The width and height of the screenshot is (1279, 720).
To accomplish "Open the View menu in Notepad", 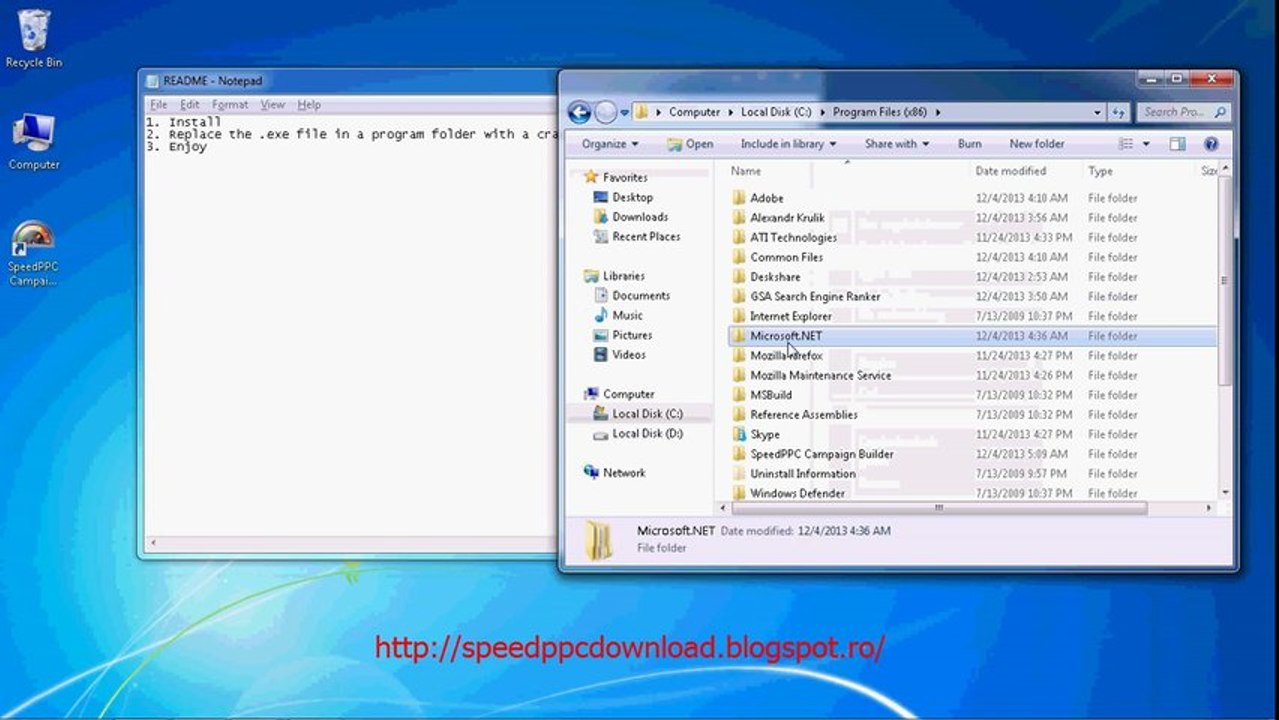I will [273, 104].
